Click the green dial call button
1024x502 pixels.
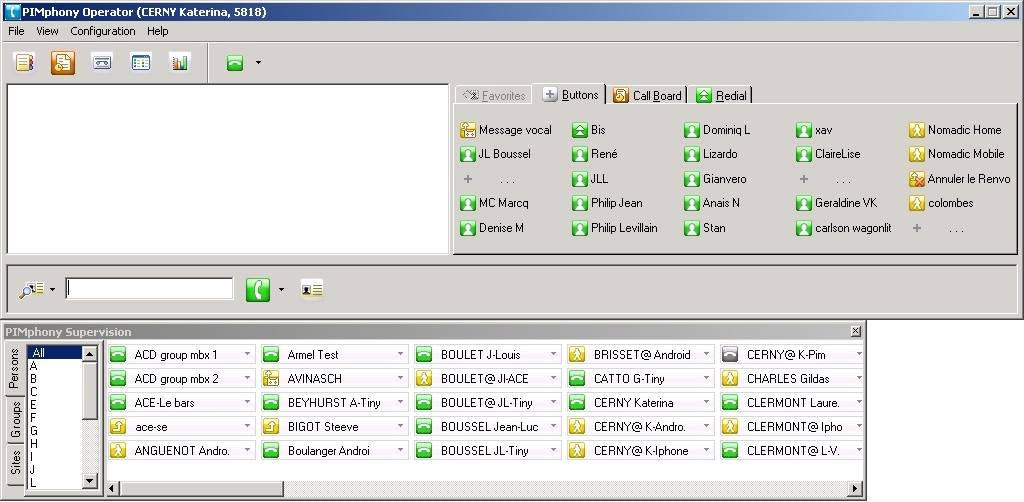(x=258, y=289)
